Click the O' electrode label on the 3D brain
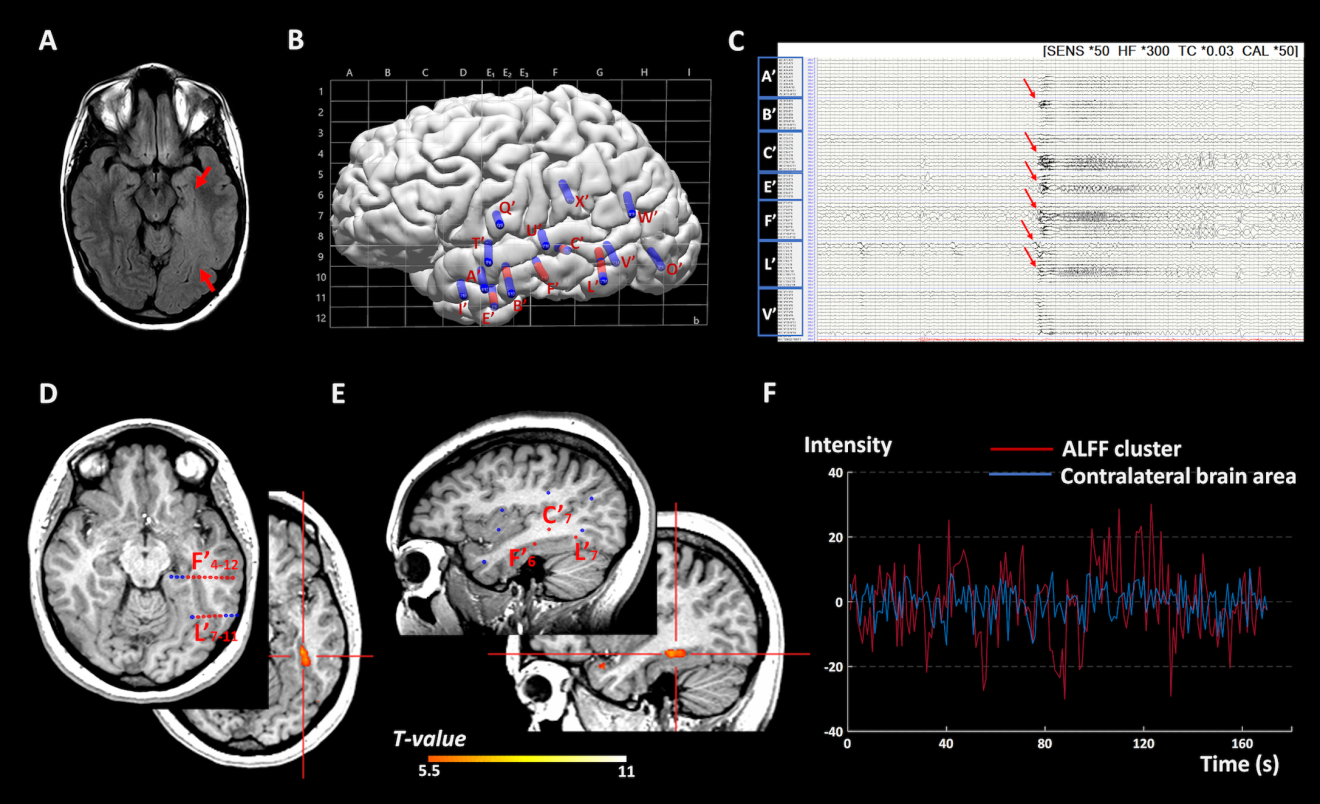 pos(674,268)
